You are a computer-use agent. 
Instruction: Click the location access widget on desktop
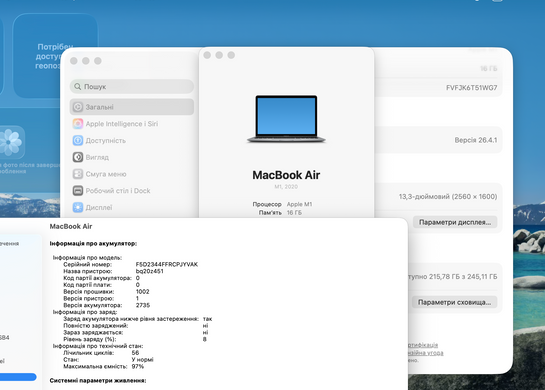pyautogui.click(x=55, y=56)
